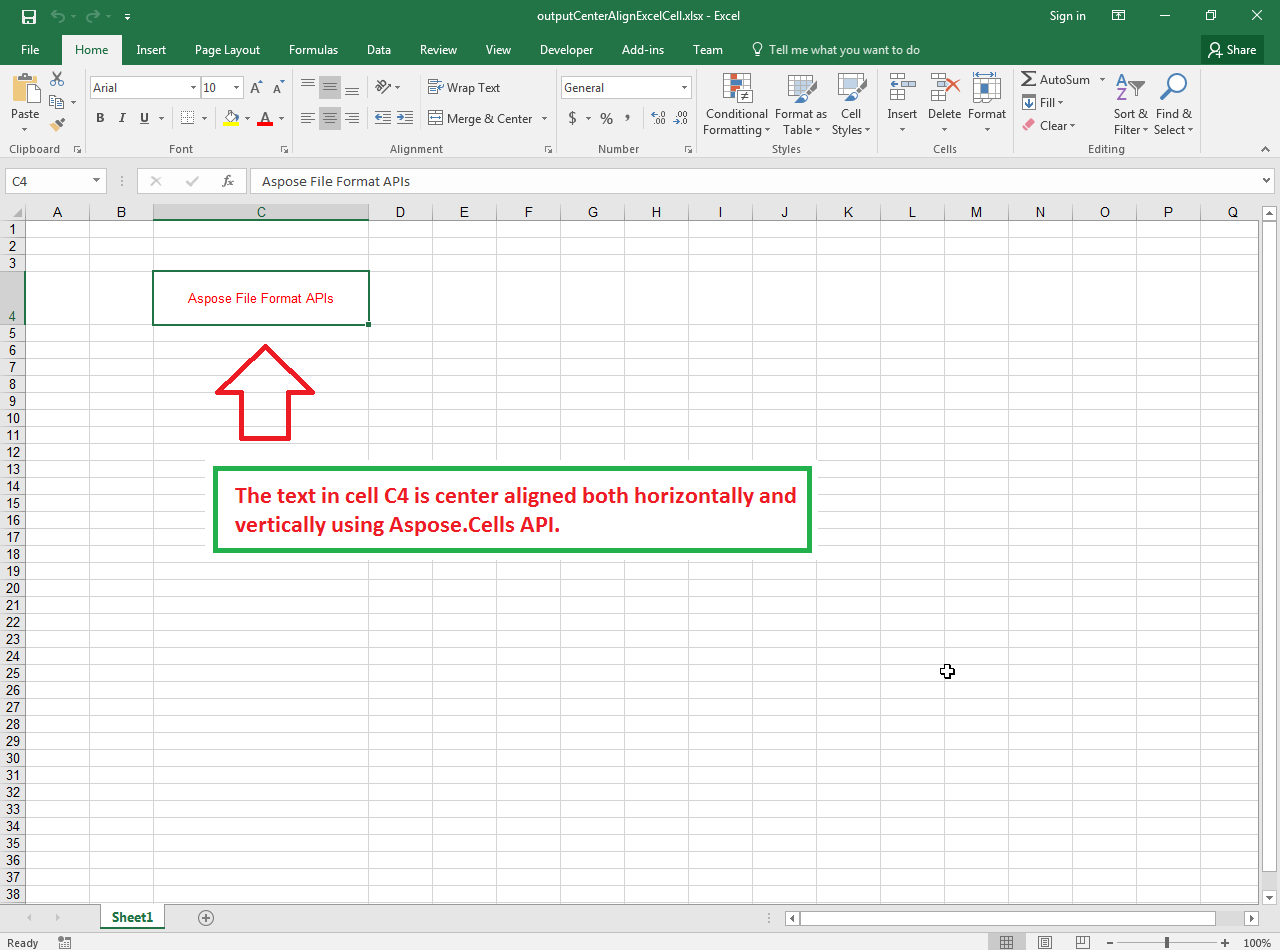This screenshot has height=950, width=1280.
Task: Click the Paste clipboard icon
Action: [25, 88]
